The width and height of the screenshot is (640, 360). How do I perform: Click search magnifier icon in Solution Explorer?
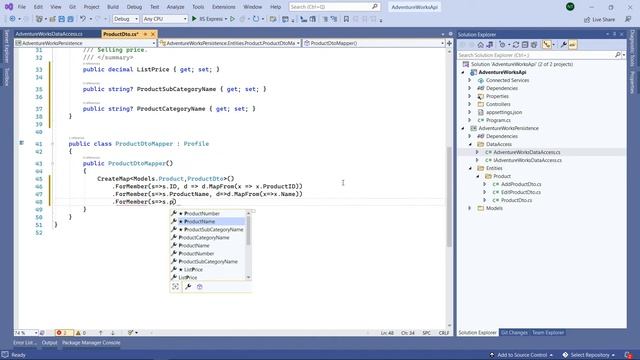point(618,55)
